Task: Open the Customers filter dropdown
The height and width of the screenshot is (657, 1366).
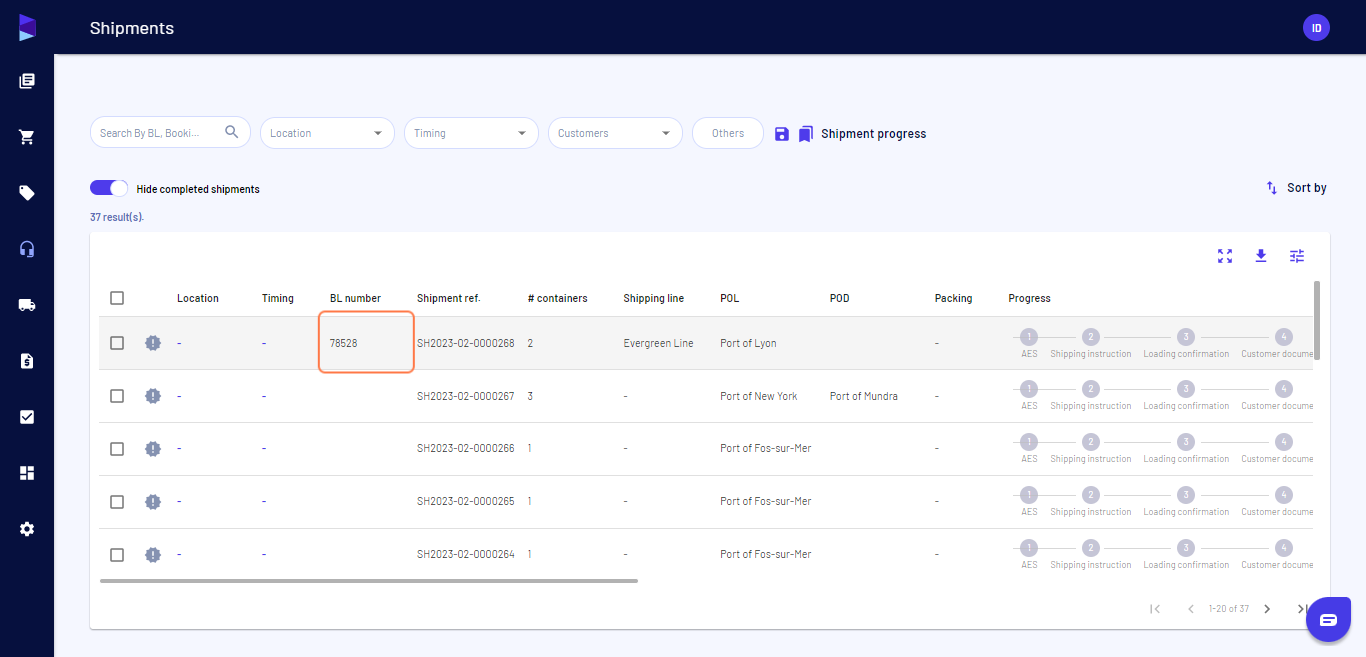Action: [615, 133]
